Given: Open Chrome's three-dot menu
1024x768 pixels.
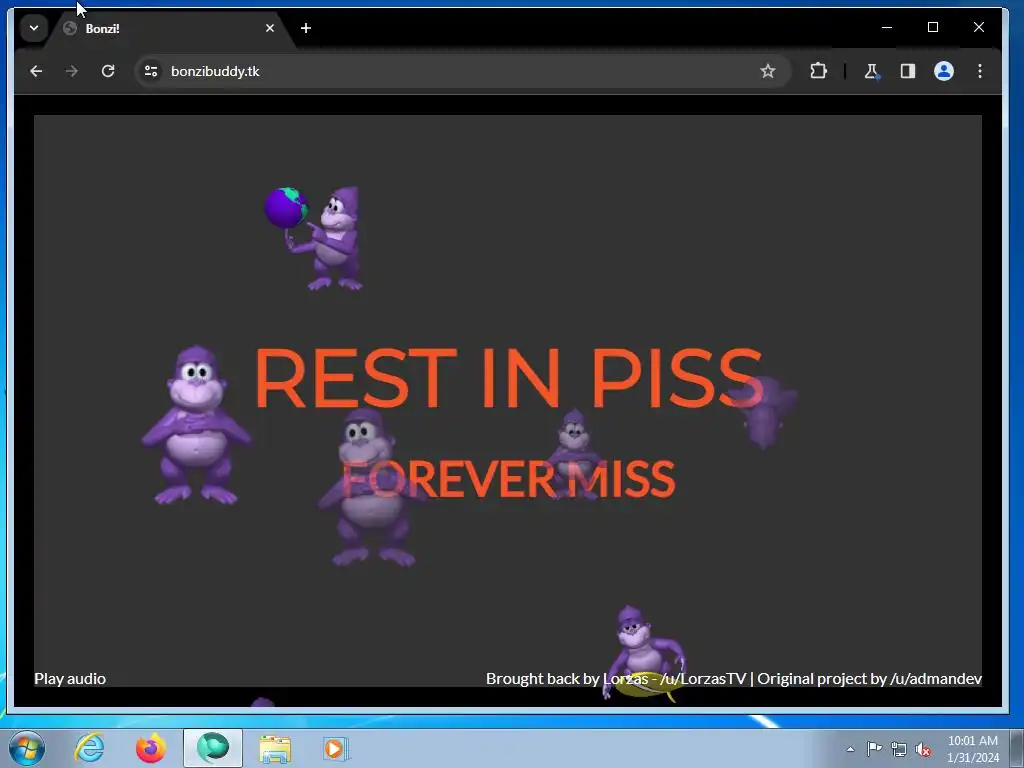Looking at the screenshot, I should [x=980, y=71].
